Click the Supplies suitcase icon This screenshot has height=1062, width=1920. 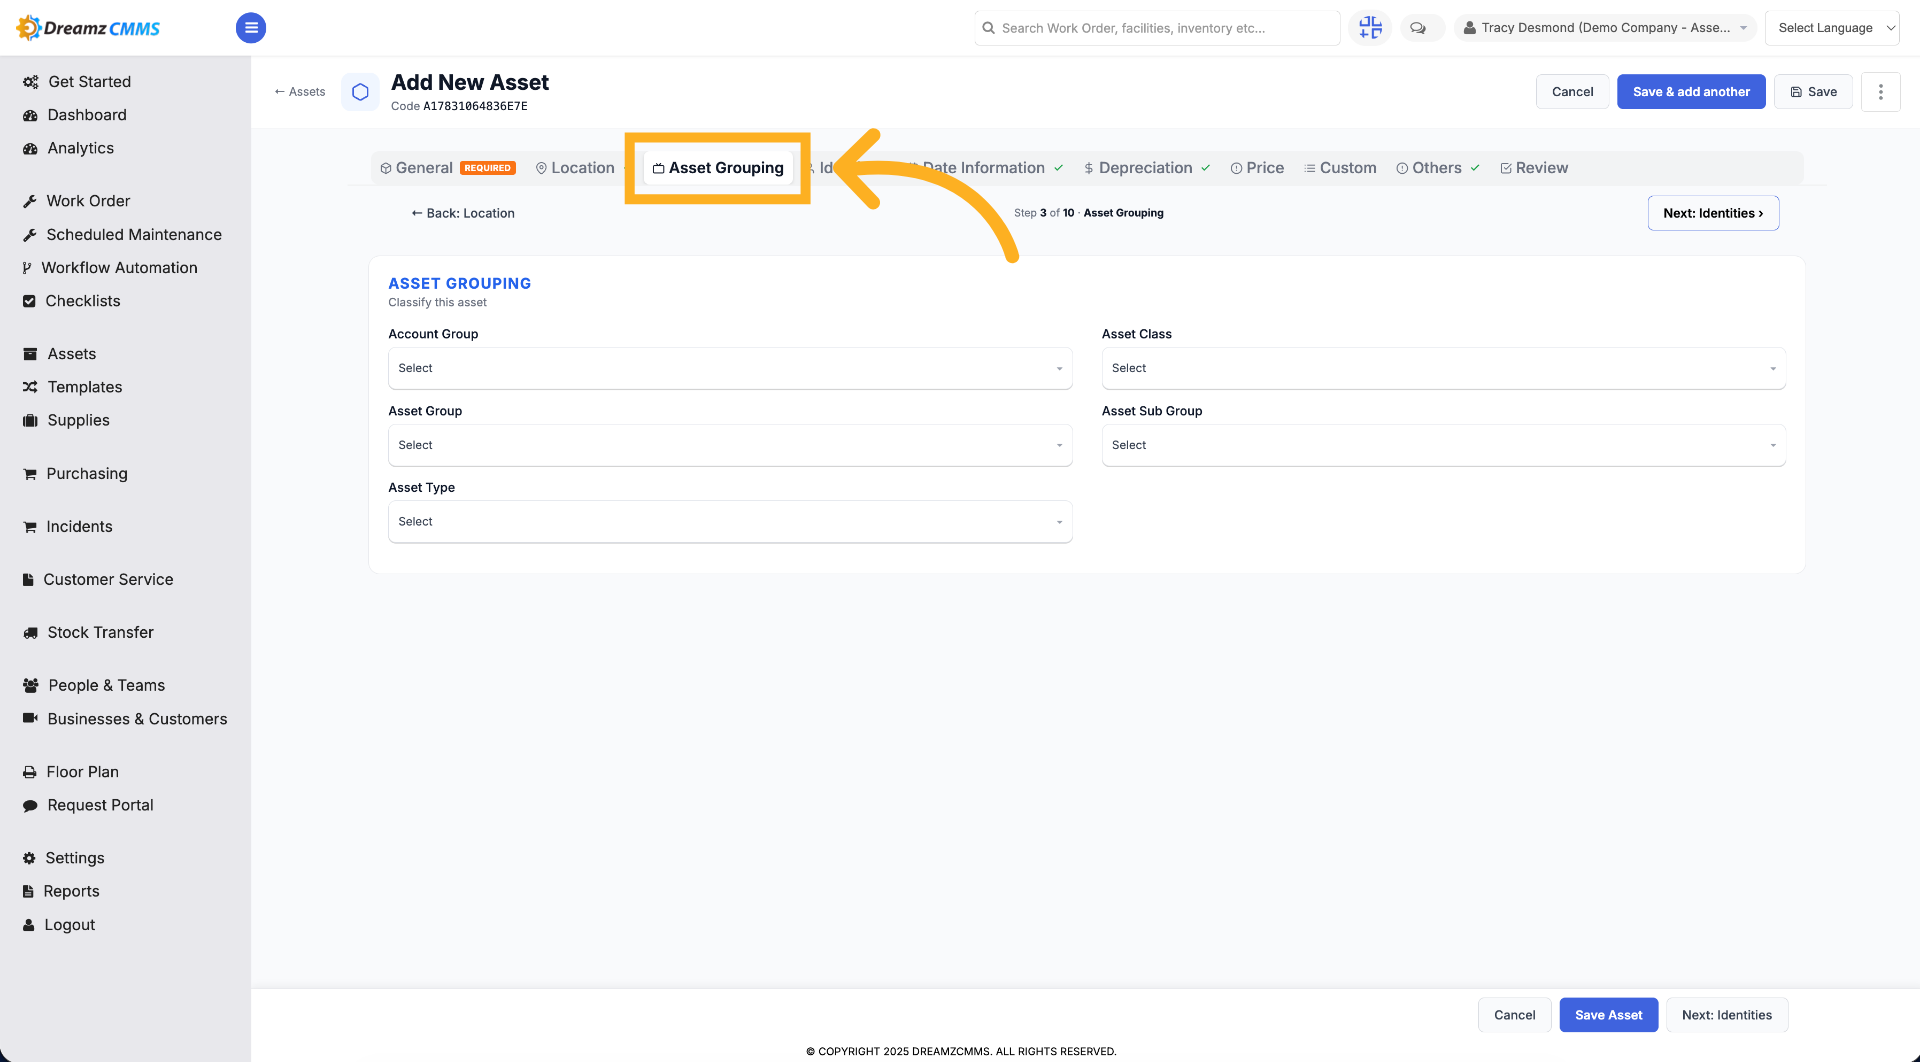tap(30, 421)
